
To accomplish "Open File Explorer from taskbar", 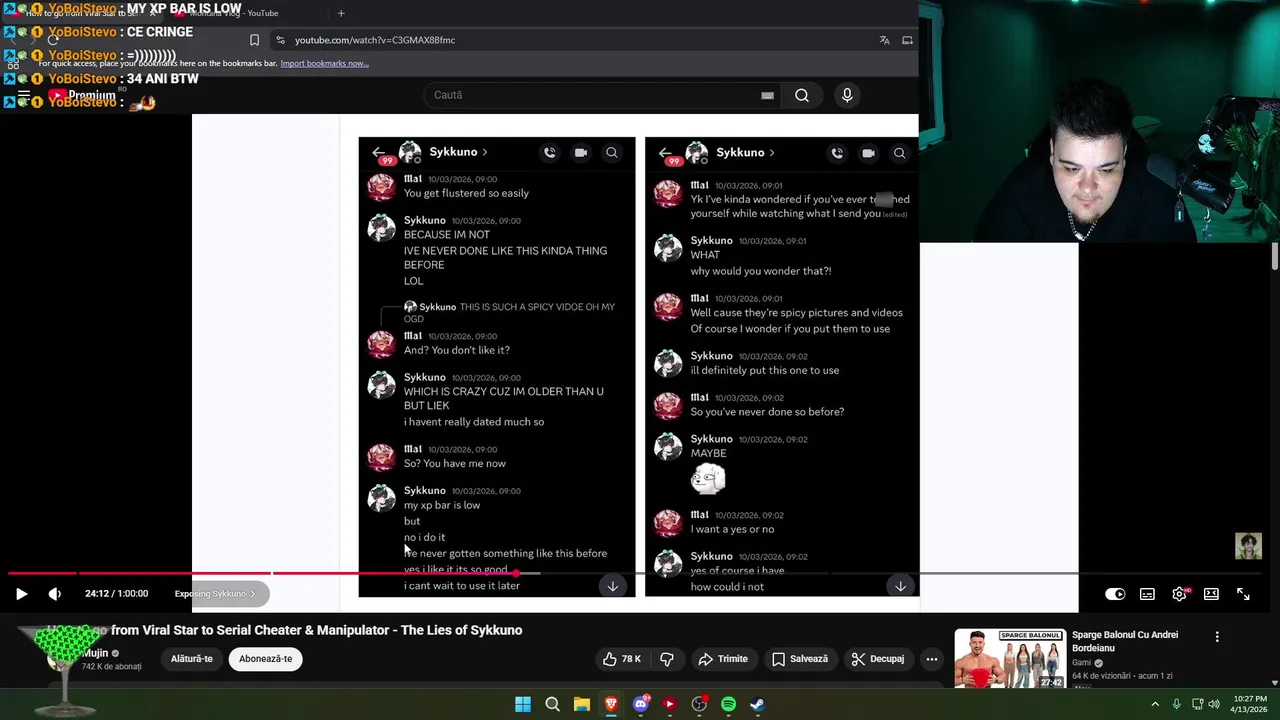I will point(581,704).
